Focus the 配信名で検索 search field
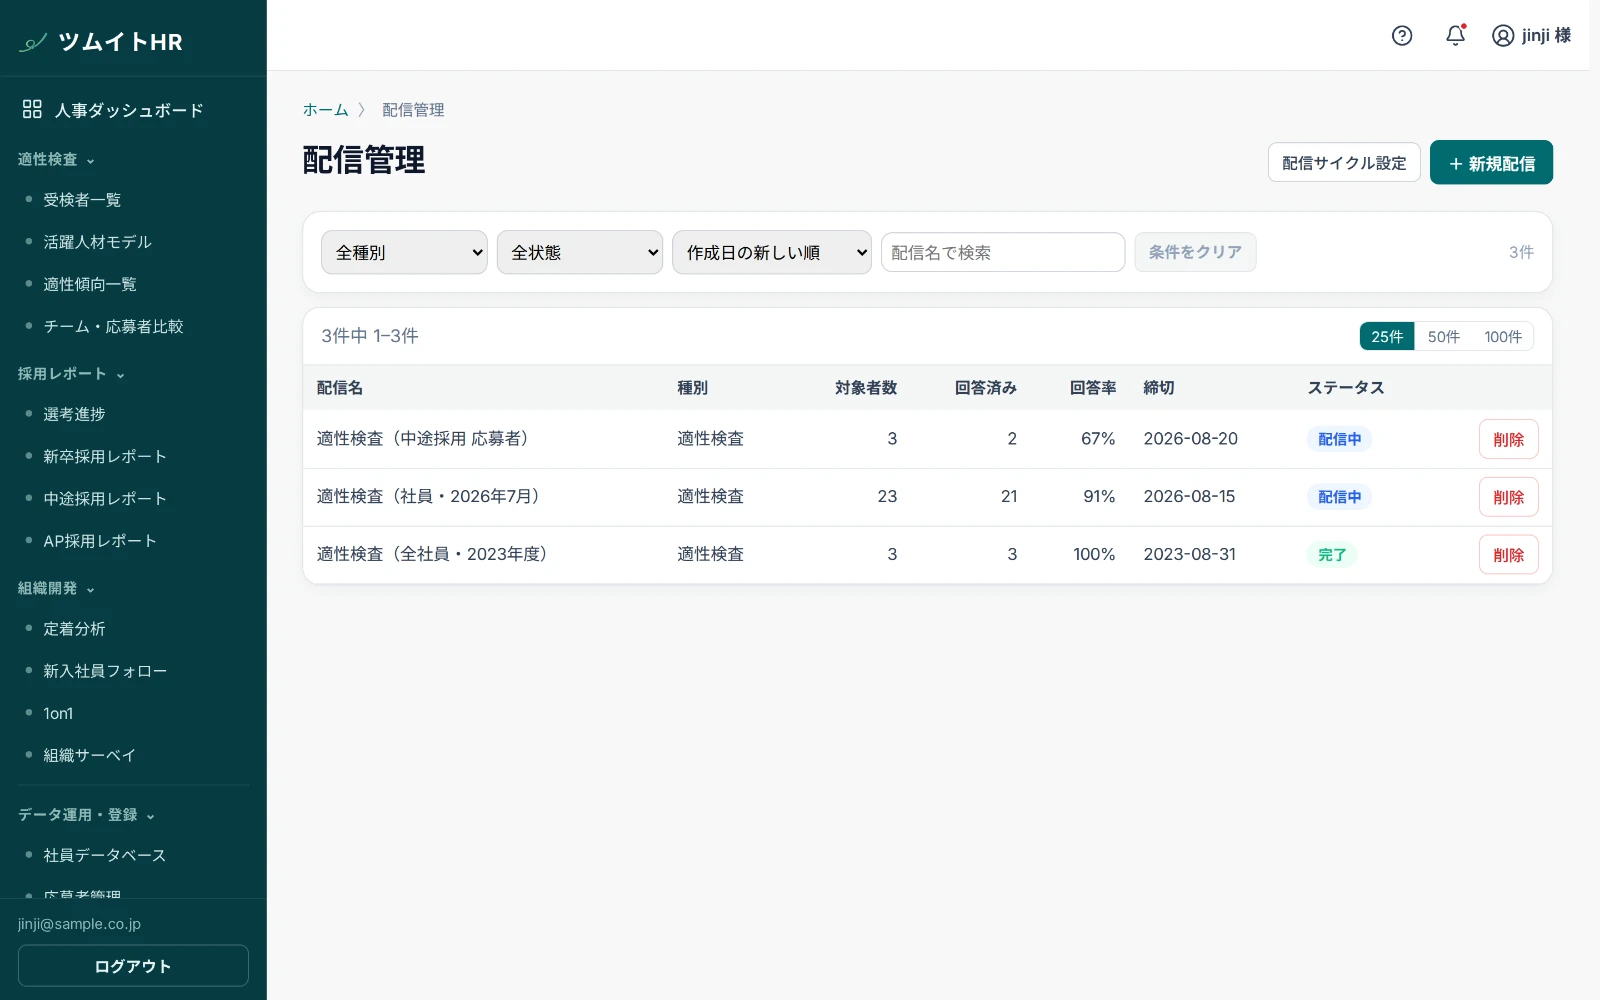Image resolution: width=1600 pixels, height=1000 pixels. 1003,252
